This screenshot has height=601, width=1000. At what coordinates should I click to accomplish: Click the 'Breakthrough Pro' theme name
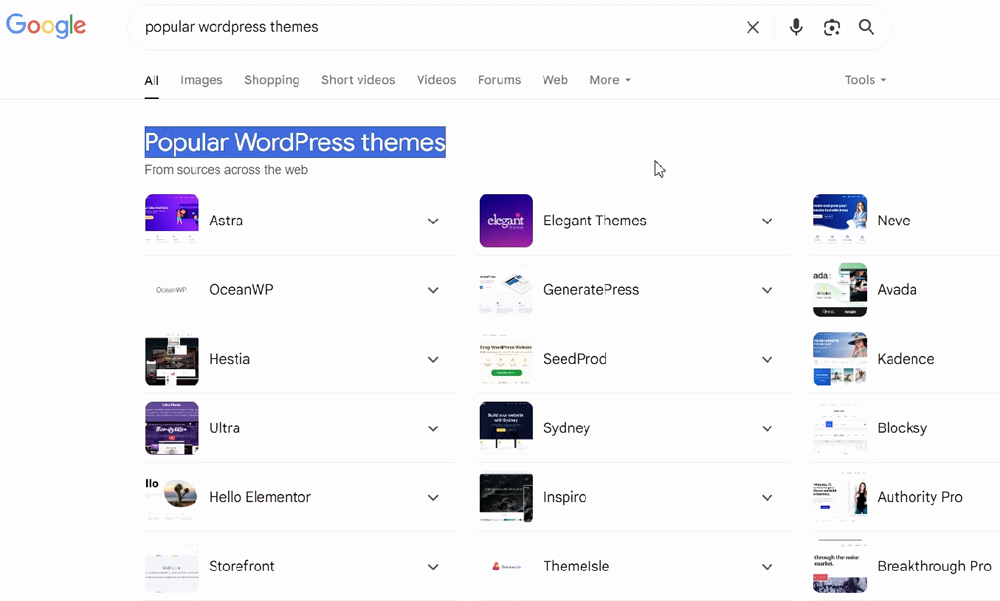pos(934,567)
